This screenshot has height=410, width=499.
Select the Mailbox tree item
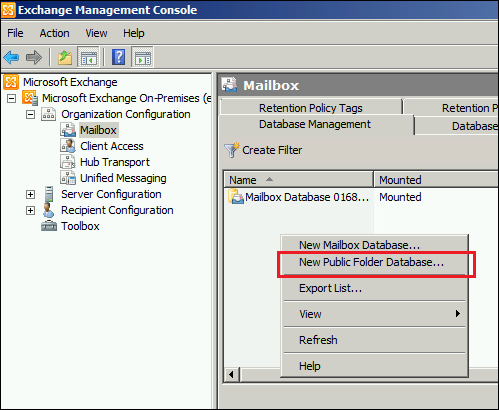[98, 130]
